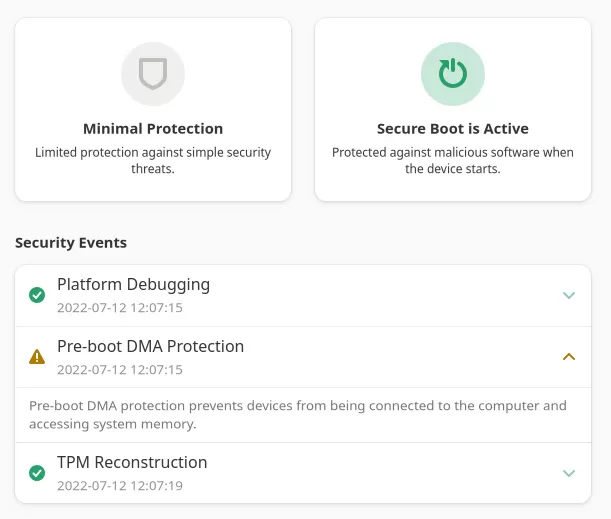Open the Minimal Protection card title
Screen dimensions: 611x519
(x=153, y=129)
